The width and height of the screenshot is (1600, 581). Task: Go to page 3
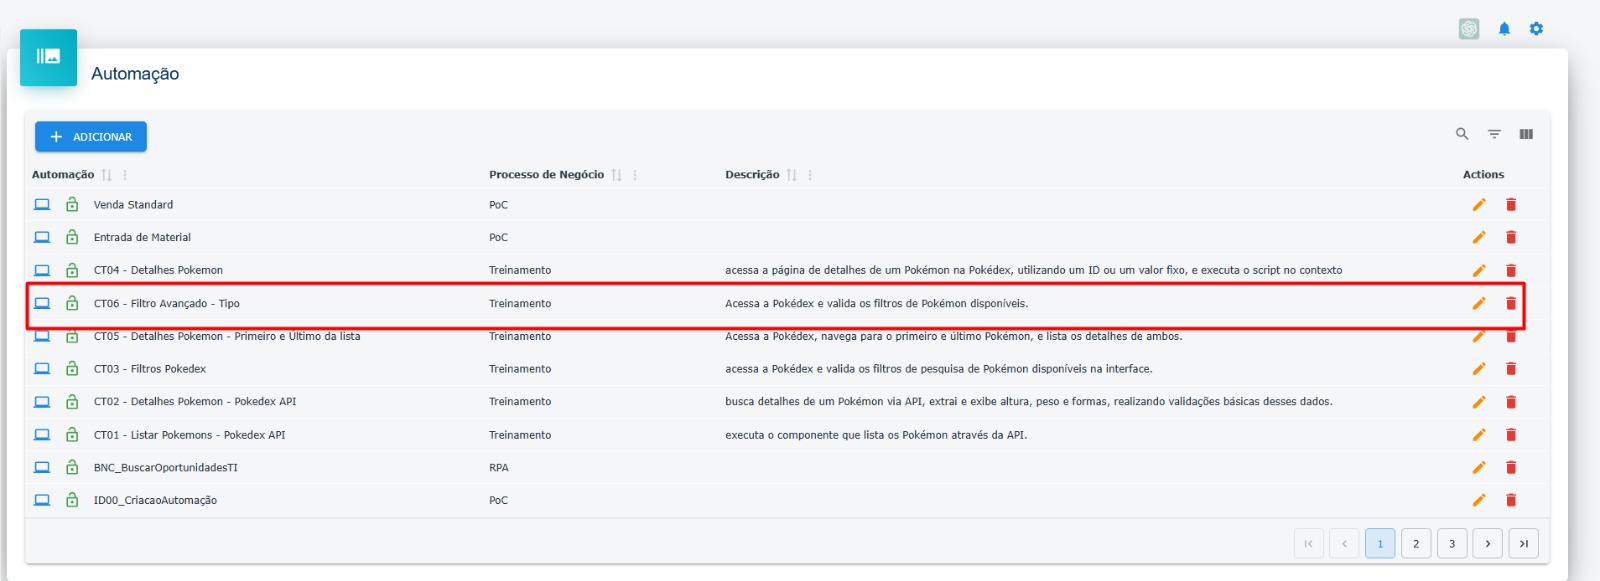point(1452,544)
